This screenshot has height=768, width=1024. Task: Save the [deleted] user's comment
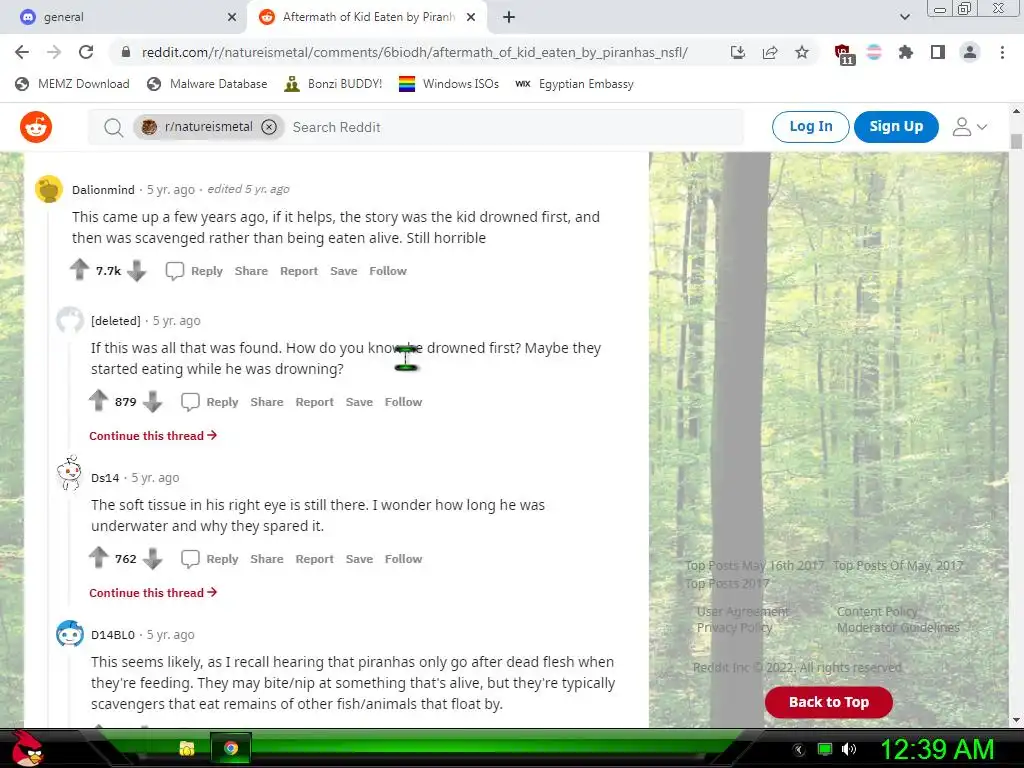coord(359,402)
